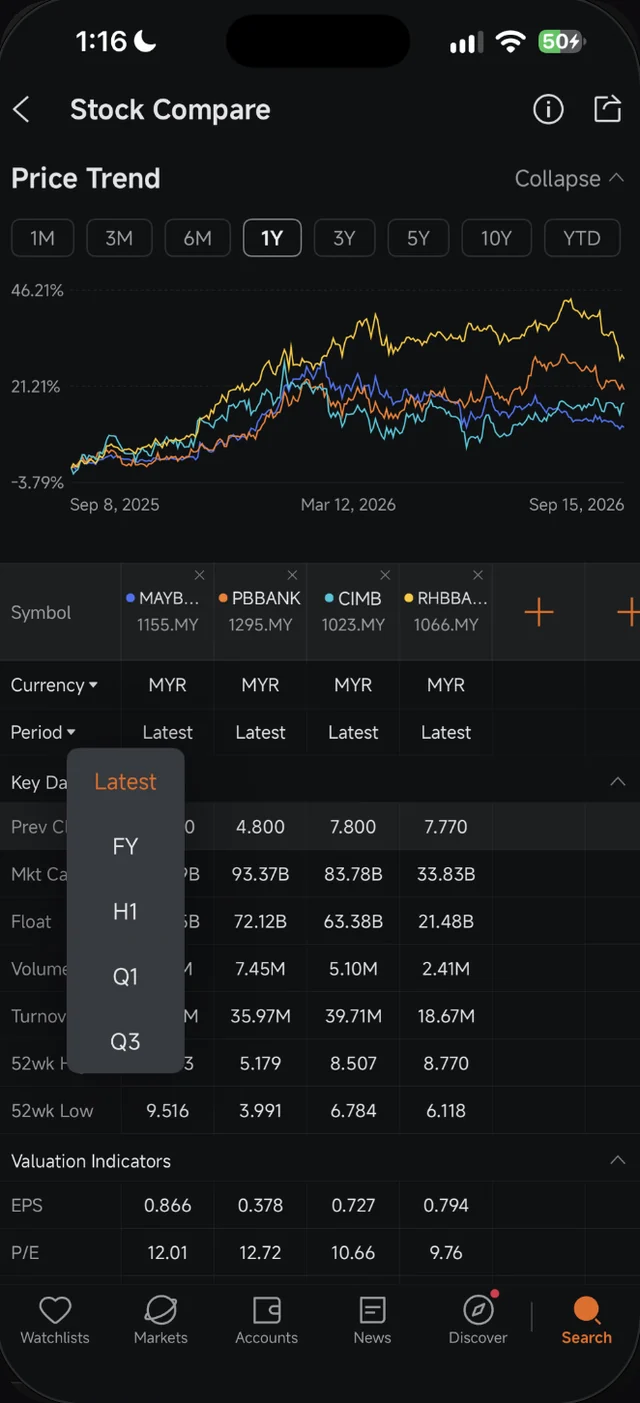Tap MAYBANK EPS value 0.866

coord(167,1205)
